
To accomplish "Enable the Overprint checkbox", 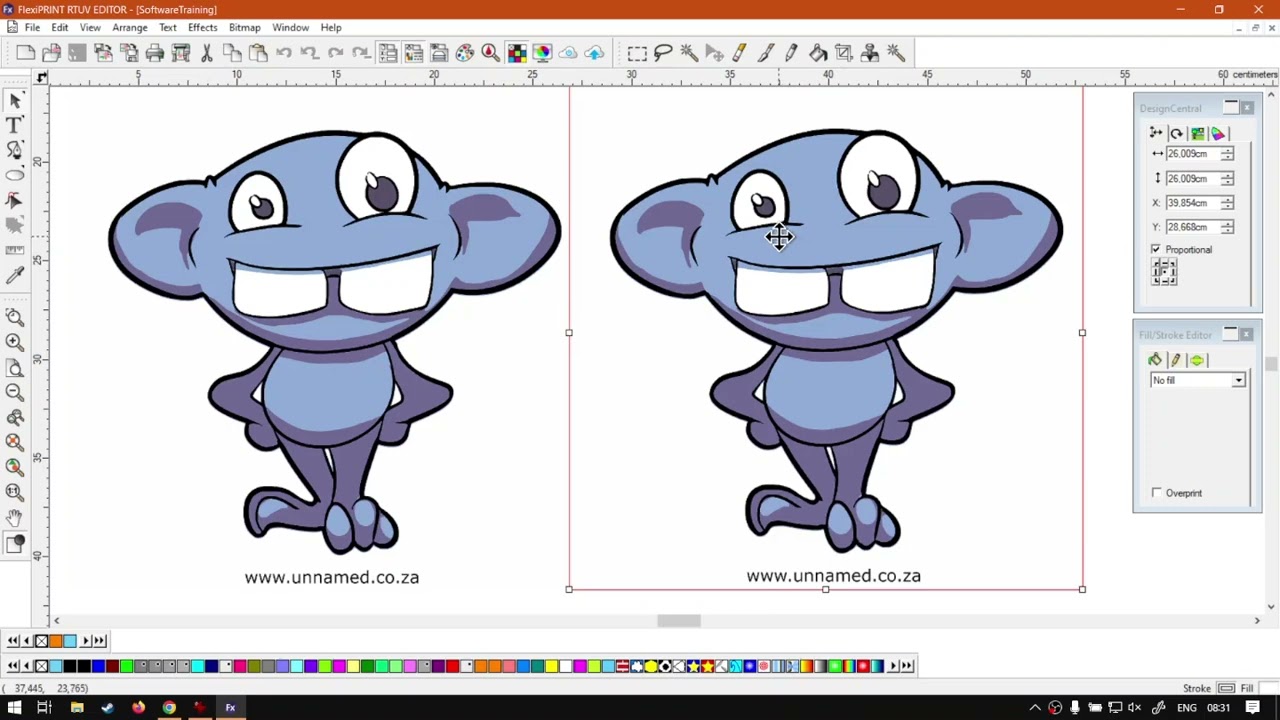I will click(x=1157, y=493).
